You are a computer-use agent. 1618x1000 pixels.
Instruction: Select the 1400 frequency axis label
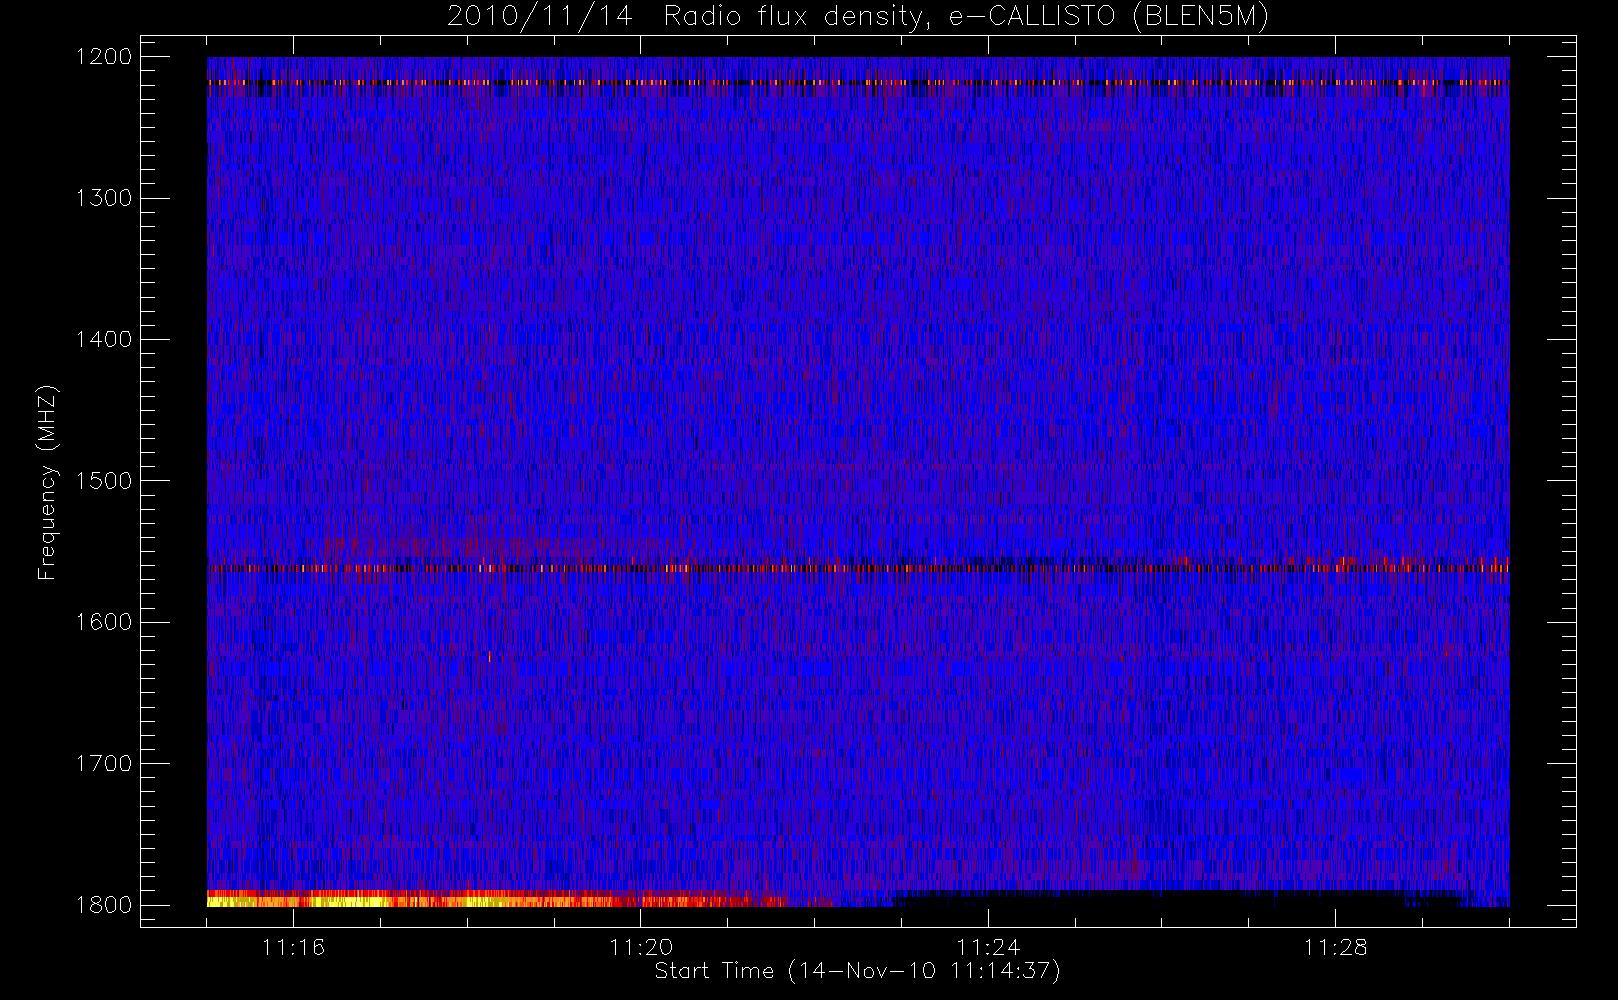104,340
